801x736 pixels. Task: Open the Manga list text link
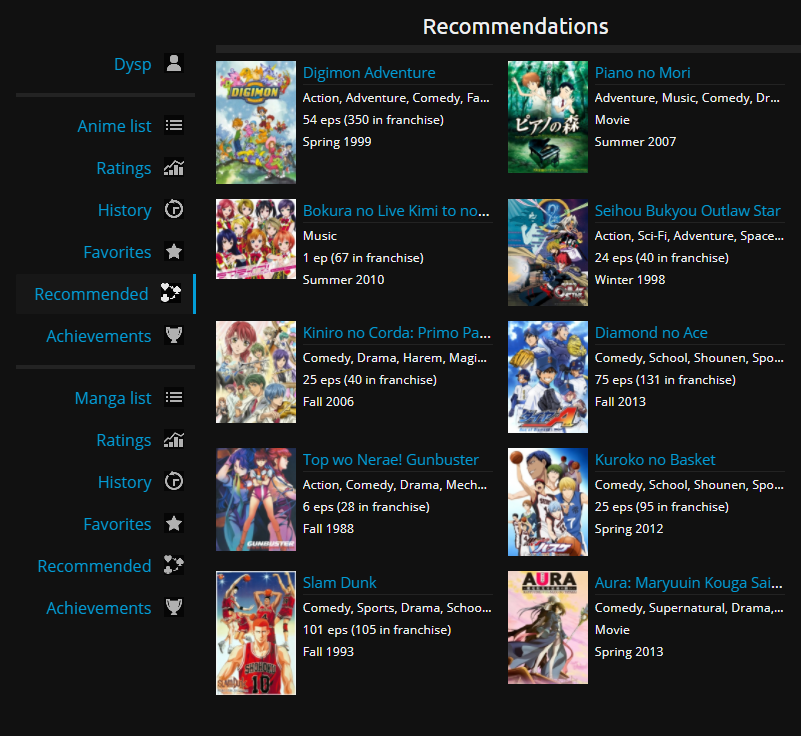[x=113, y=398]
